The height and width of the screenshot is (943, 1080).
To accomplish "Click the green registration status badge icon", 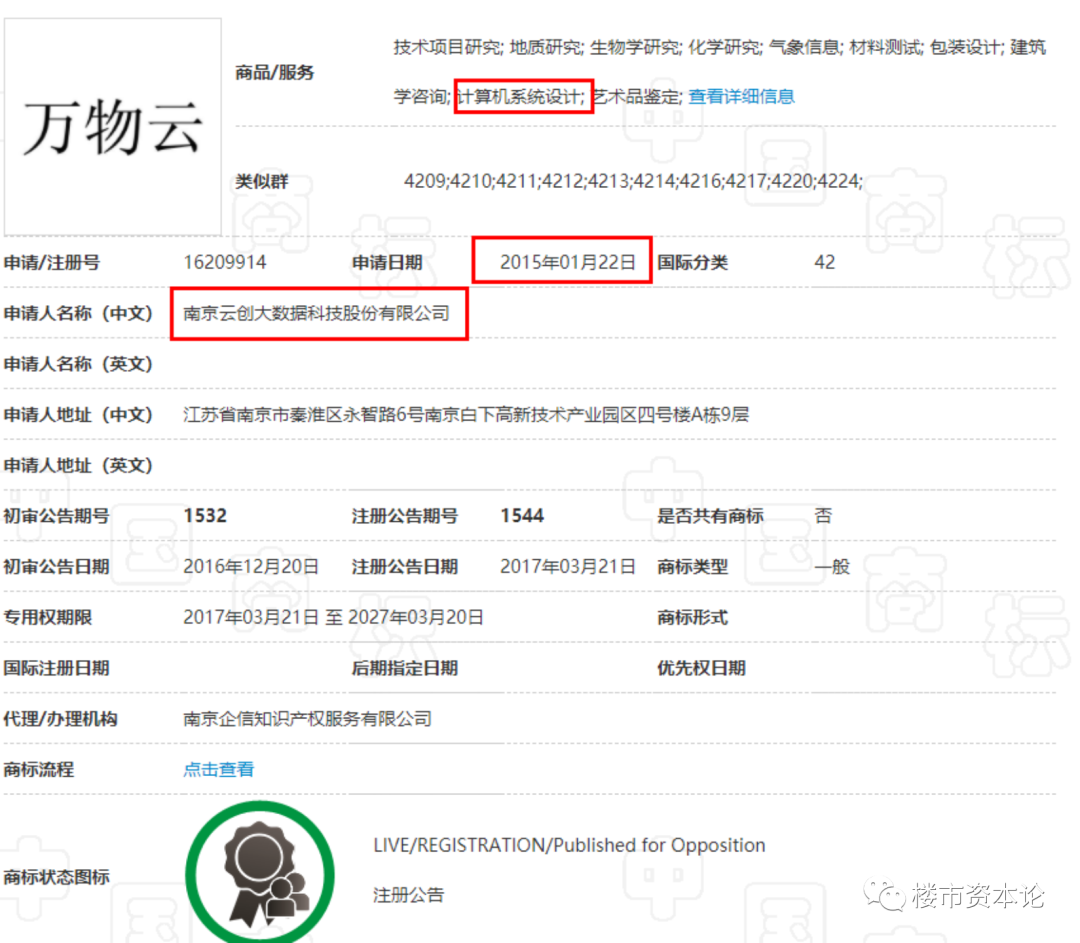I will (x=260, y=873).
